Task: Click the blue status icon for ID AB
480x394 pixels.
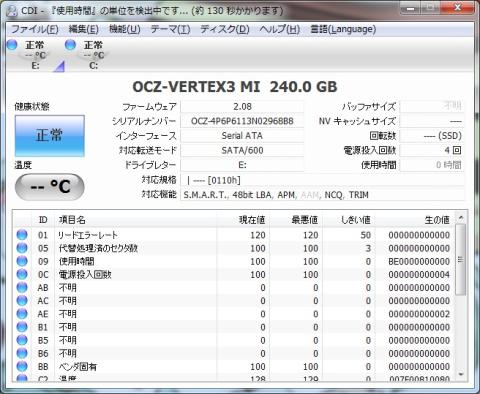Action: [x=22, y=287]
